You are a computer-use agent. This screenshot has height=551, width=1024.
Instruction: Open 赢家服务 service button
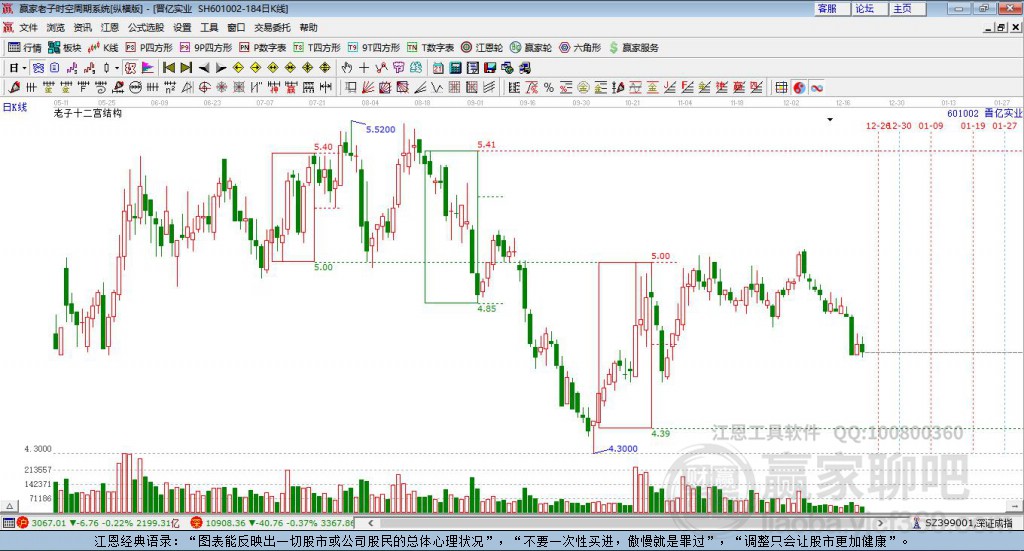[633, 48]
